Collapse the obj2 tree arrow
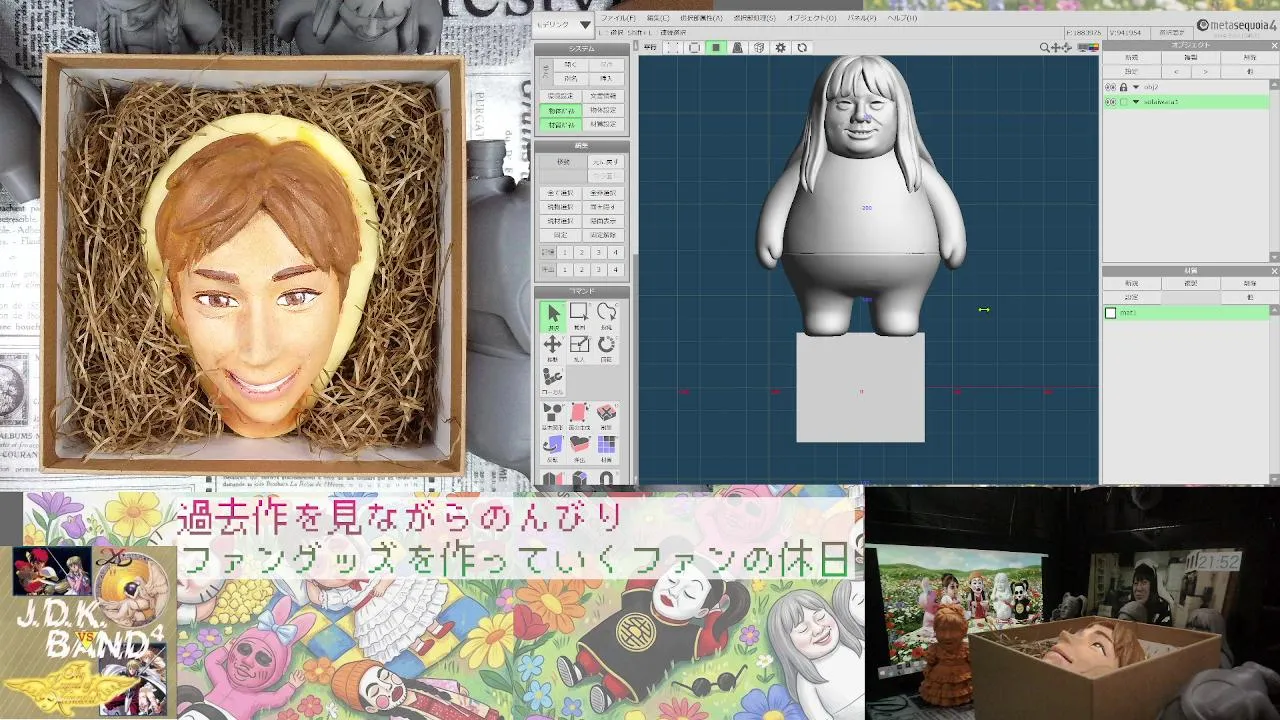 click(x=1136, y=87)
